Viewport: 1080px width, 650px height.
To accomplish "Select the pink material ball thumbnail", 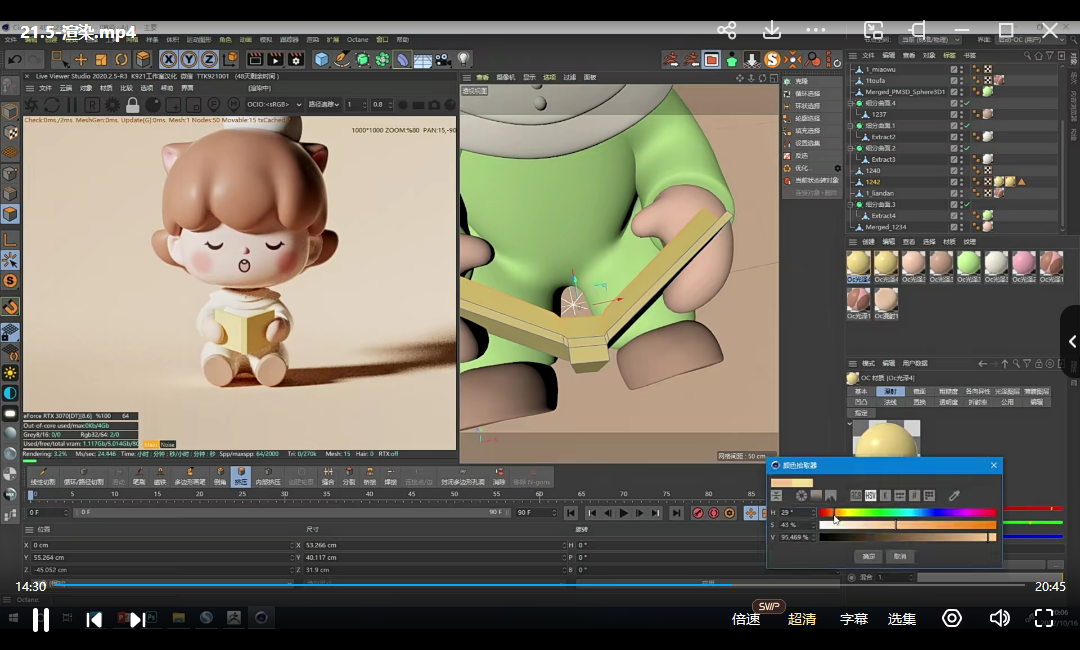I will [1024, 264].
